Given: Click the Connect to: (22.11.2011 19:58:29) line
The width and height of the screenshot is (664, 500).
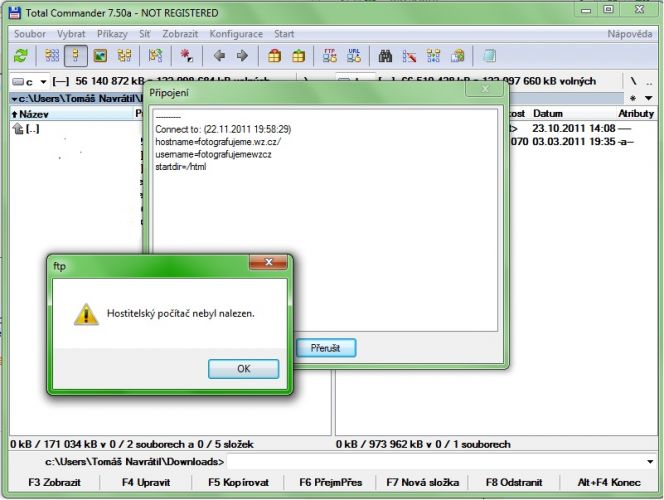Looking at the screenshot, I should pos(223,129).
